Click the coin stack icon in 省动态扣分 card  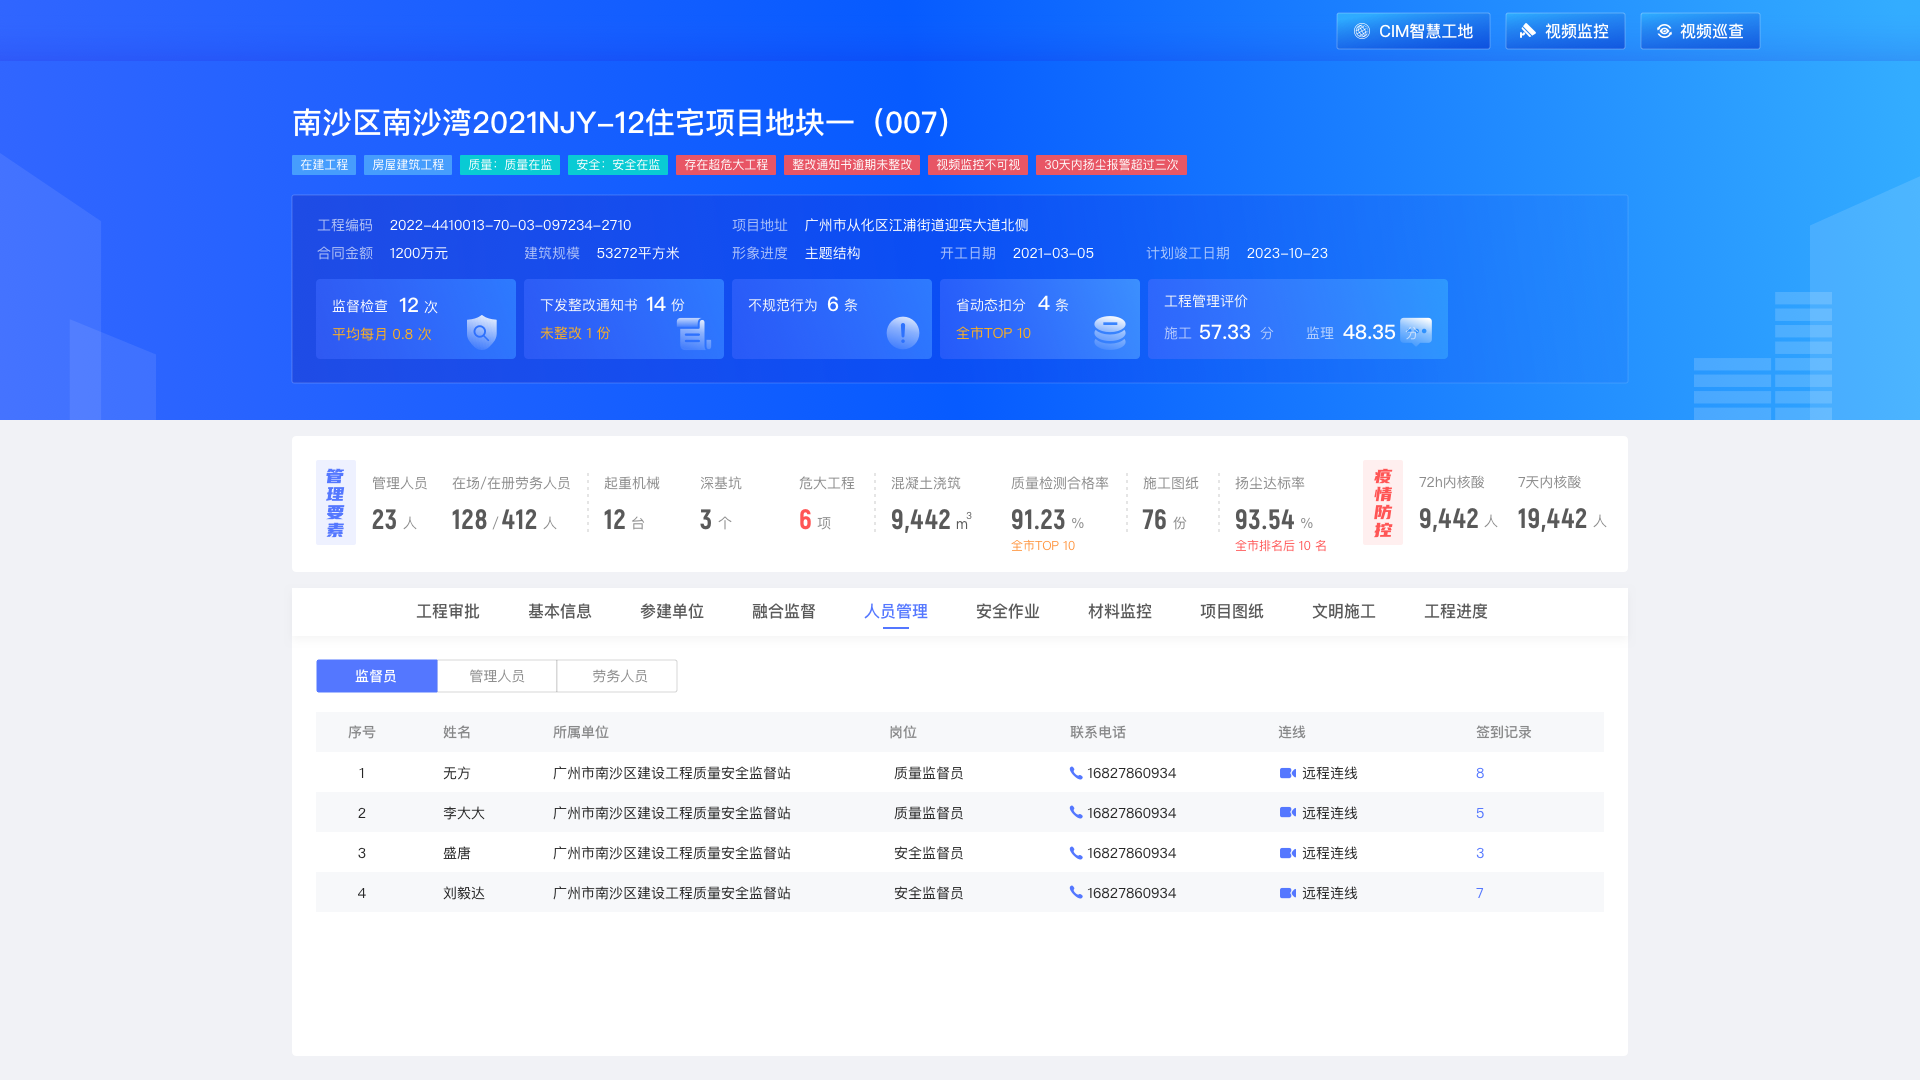pos(1110,332)
